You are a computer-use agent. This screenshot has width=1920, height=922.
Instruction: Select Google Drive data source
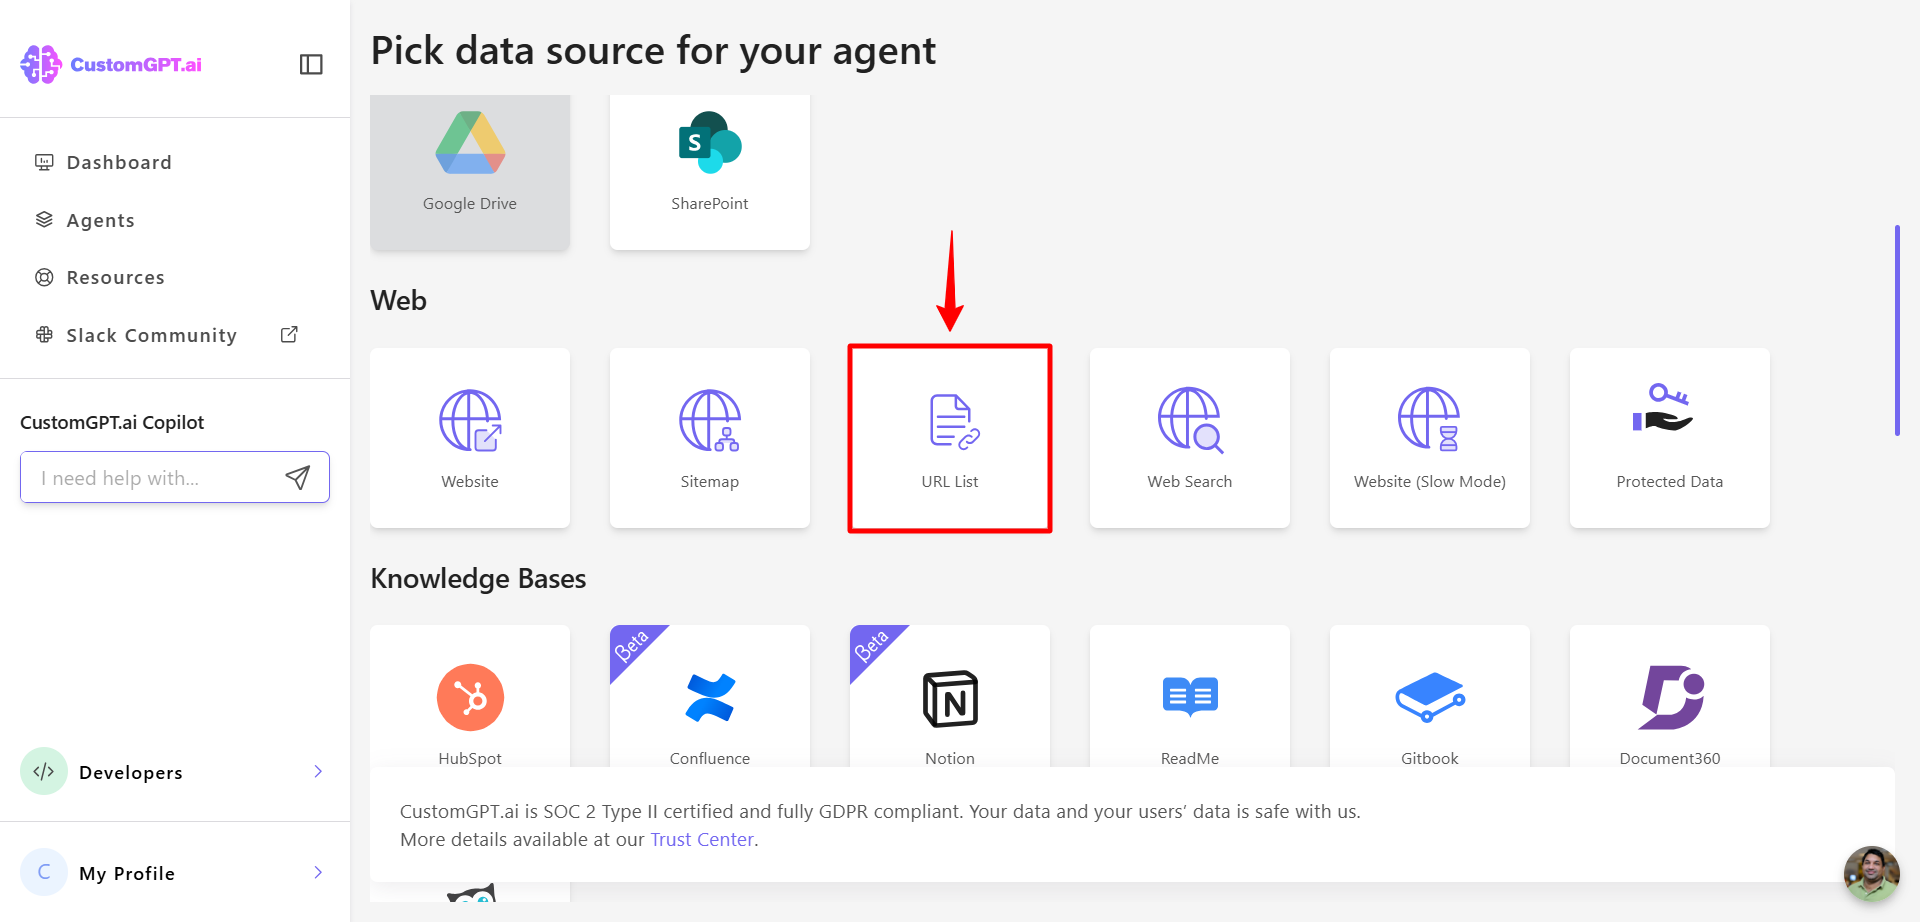pos(470,171)
